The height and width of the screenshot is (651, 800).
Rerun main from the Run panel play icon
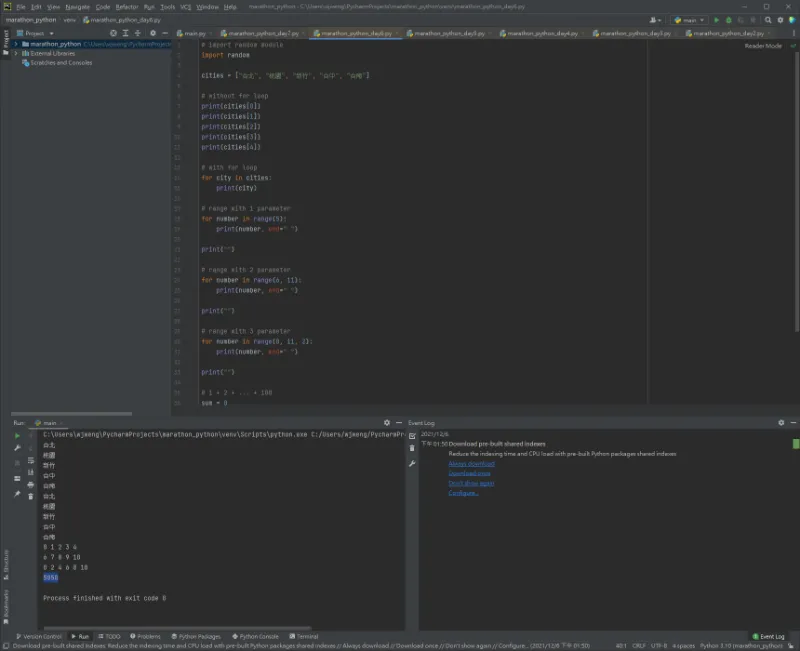tap(17, 436)
